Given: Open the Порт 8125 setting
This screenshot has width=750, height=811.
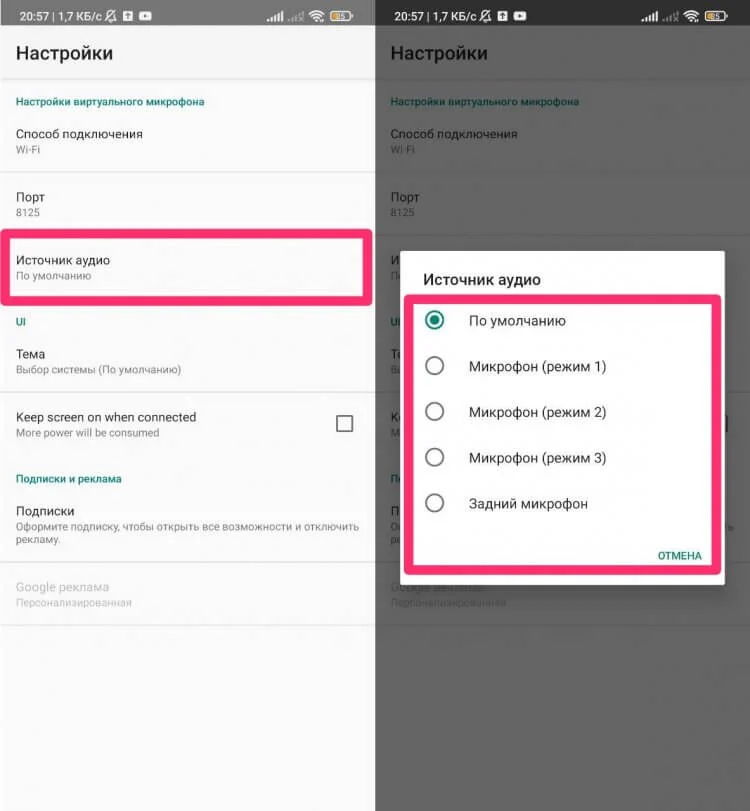Looking at the screenshot, I should point(187,204).
